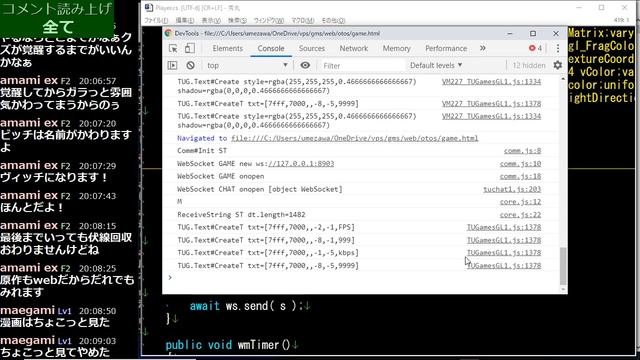Switch to the Console tab

(x=271, y=48)
